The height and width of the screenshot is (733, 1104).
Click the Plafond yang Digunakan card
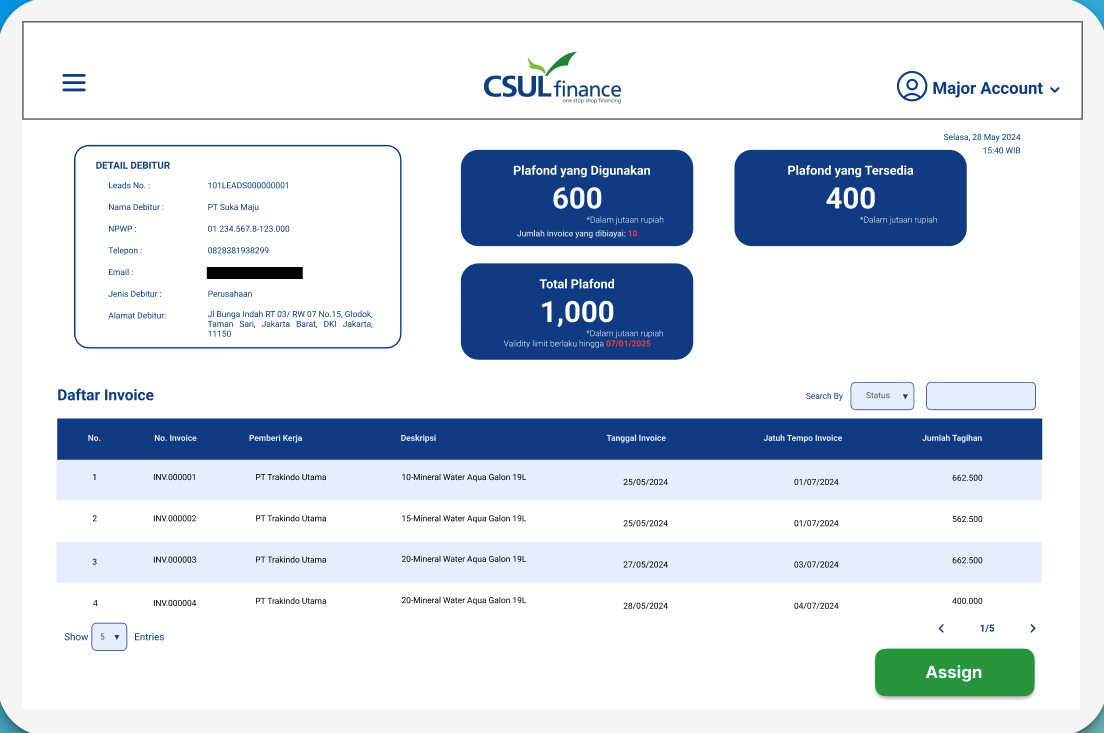[577, 198]
